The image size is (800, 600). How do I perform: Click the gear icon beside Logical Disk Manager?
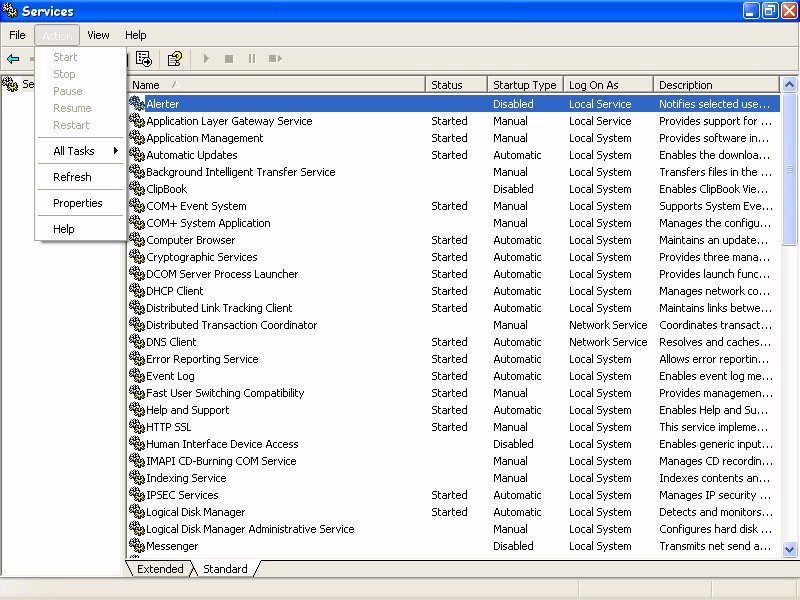[137, 512]
